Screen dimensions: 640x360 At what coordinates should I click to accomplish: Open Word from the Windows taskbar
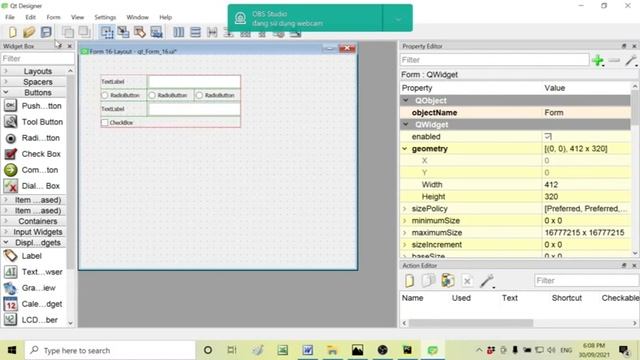(x=308, y=350)
